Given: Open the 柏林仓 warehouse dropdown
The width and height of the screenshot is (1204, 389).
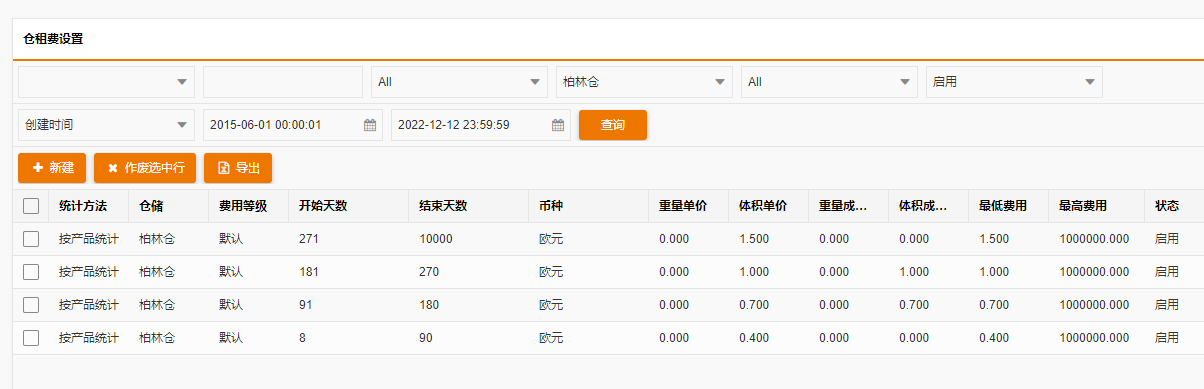Looking at the screenshot, I should pyautogui.click(x=644, y=82).
